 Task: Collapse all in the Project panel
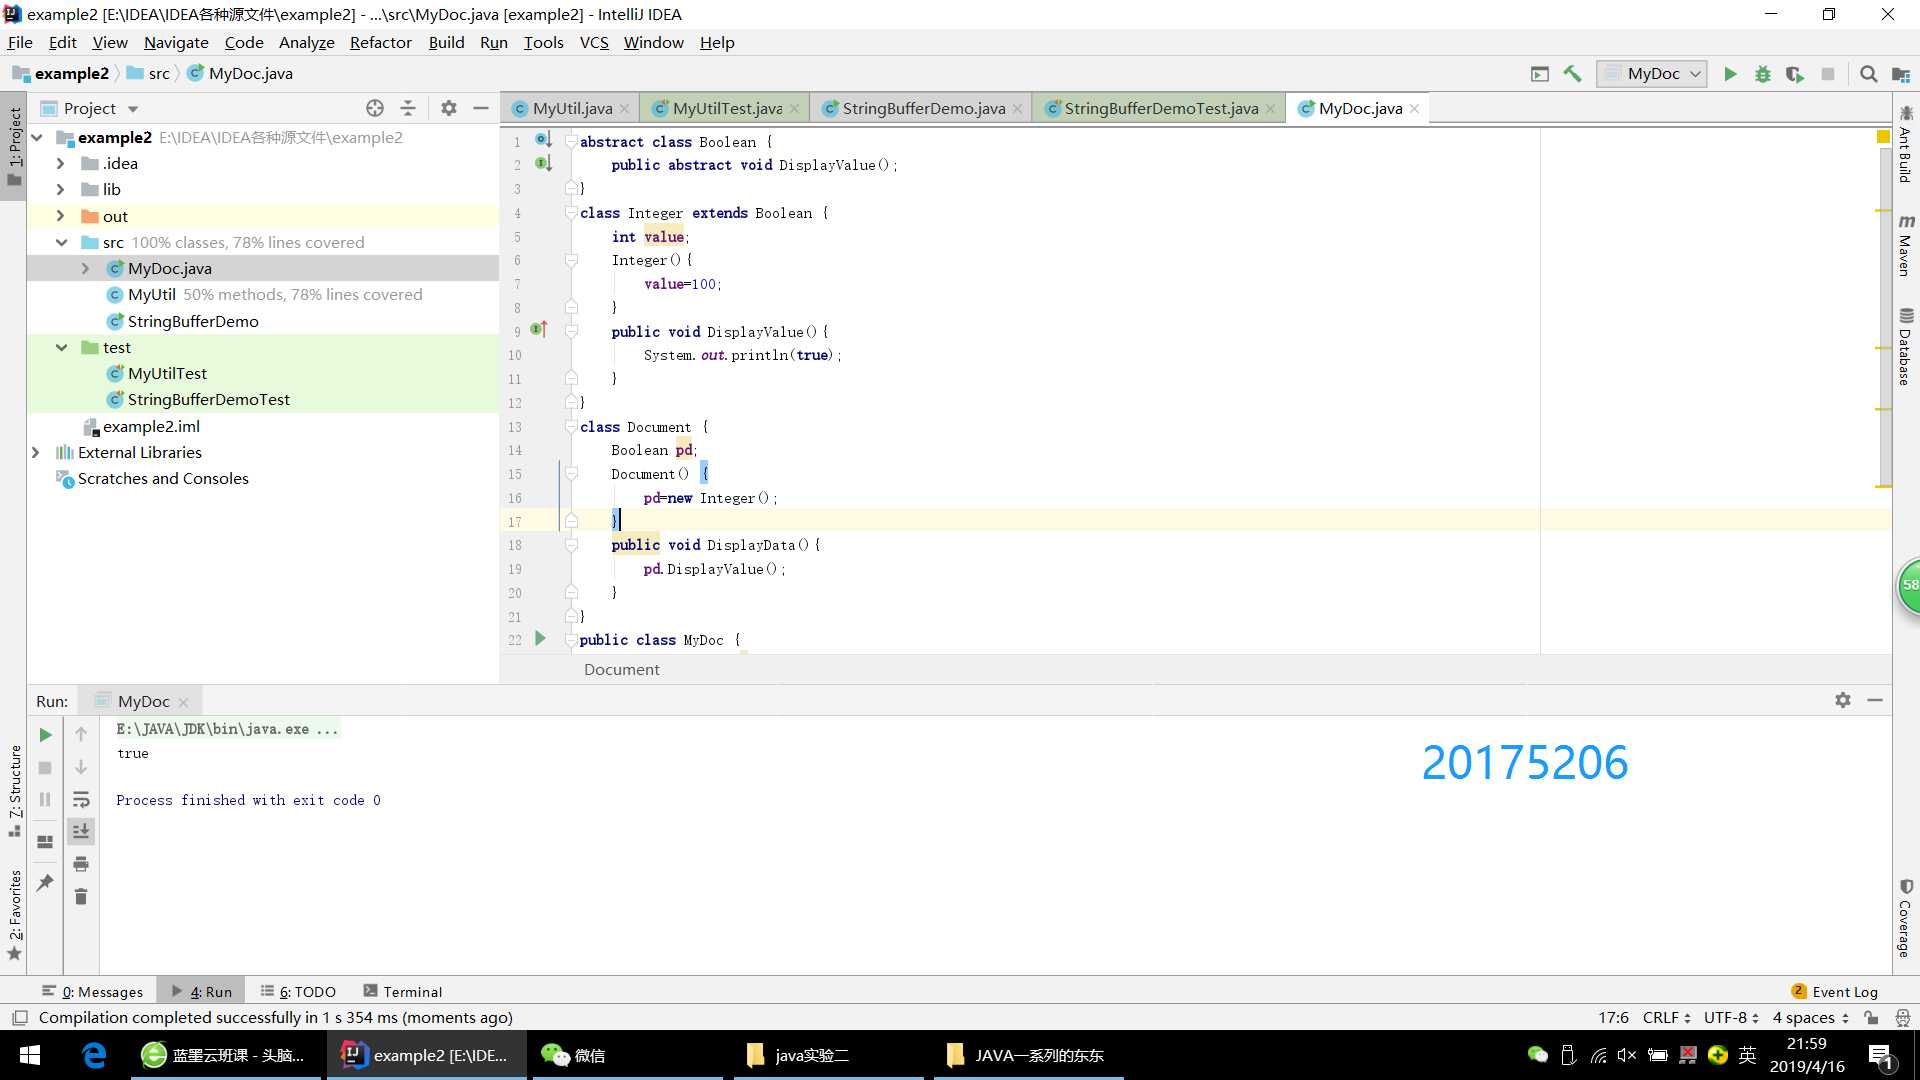point(408,108)
